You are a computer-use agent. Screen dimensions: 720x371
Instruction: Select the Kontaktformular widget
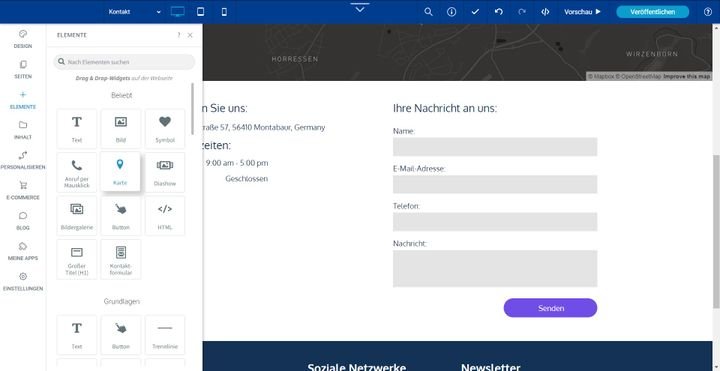[x=121, y=259]
